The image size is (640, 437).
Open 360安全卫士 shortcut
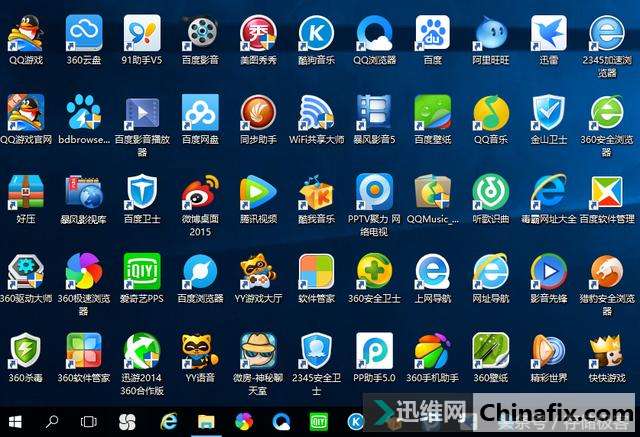pos(374,271)
